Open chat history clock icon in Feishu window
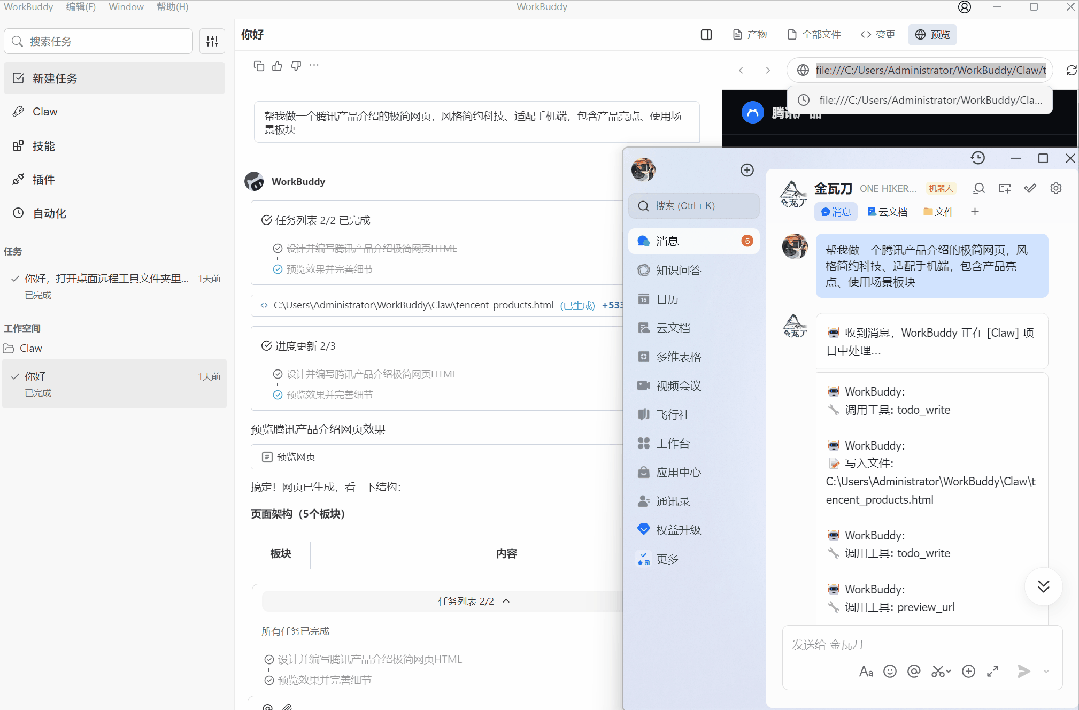This screenshot has width=1079, height=710. pos(978,158)
